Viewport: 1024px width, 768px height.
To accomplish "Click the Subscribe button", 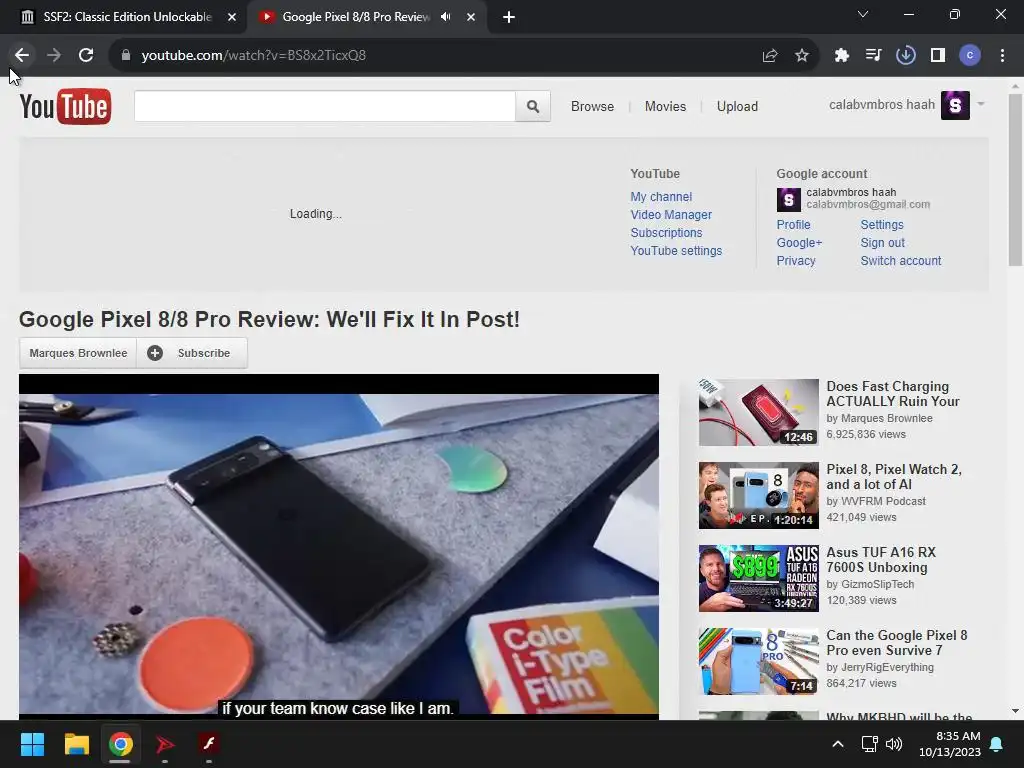I will click(192, 353).
